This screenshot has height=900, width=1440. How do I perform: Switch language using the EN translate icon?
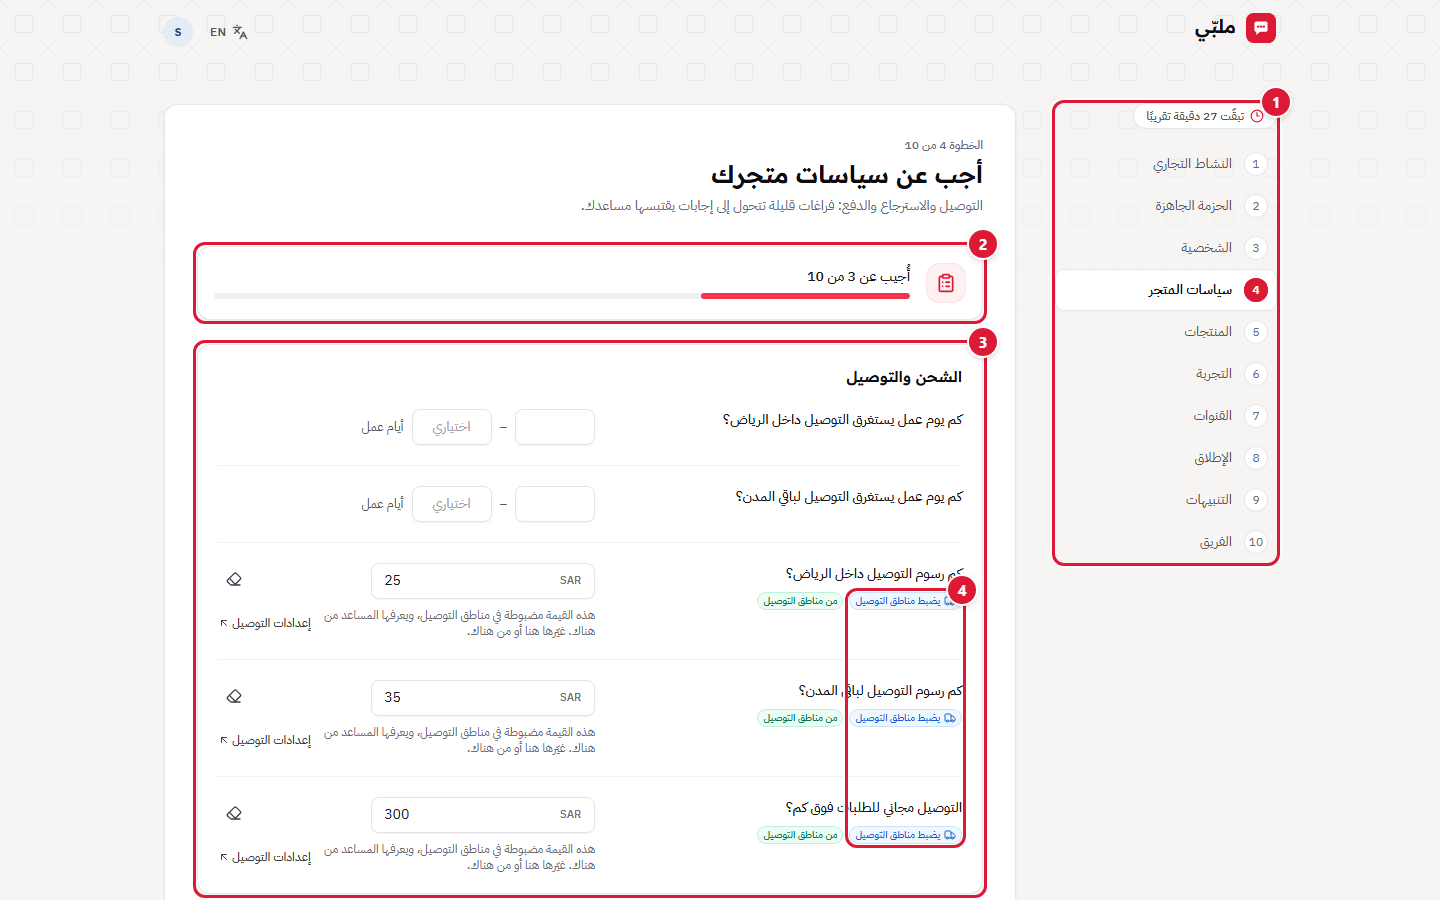pyautogui.click(x=228, y=32)
